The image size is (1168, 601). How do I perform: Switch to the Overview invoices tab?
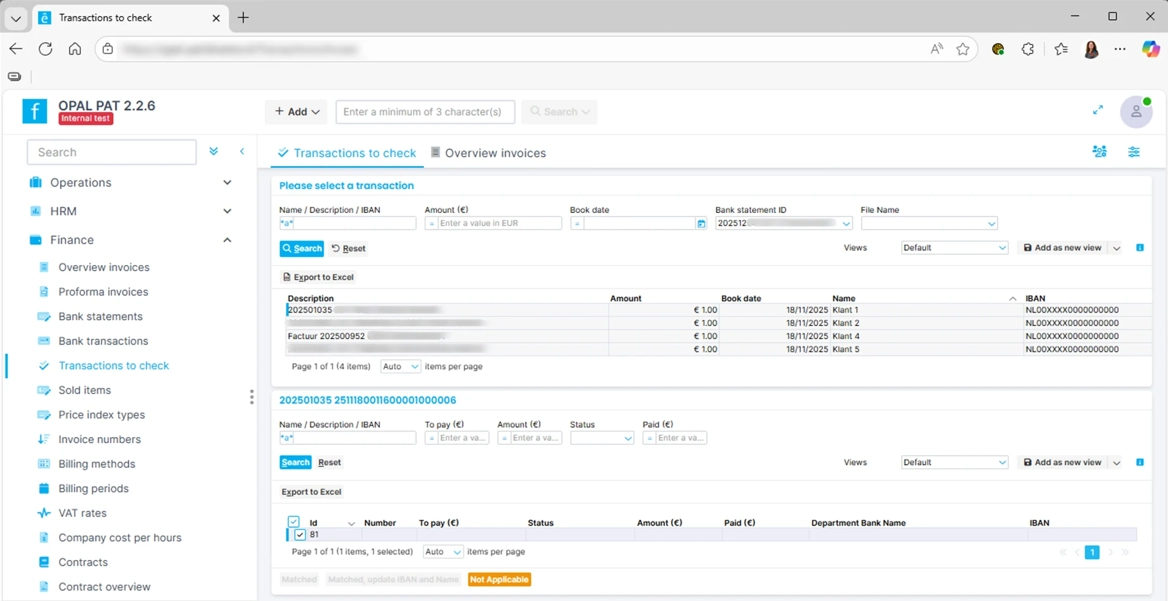pyautogui.click(x=488, y=153)
